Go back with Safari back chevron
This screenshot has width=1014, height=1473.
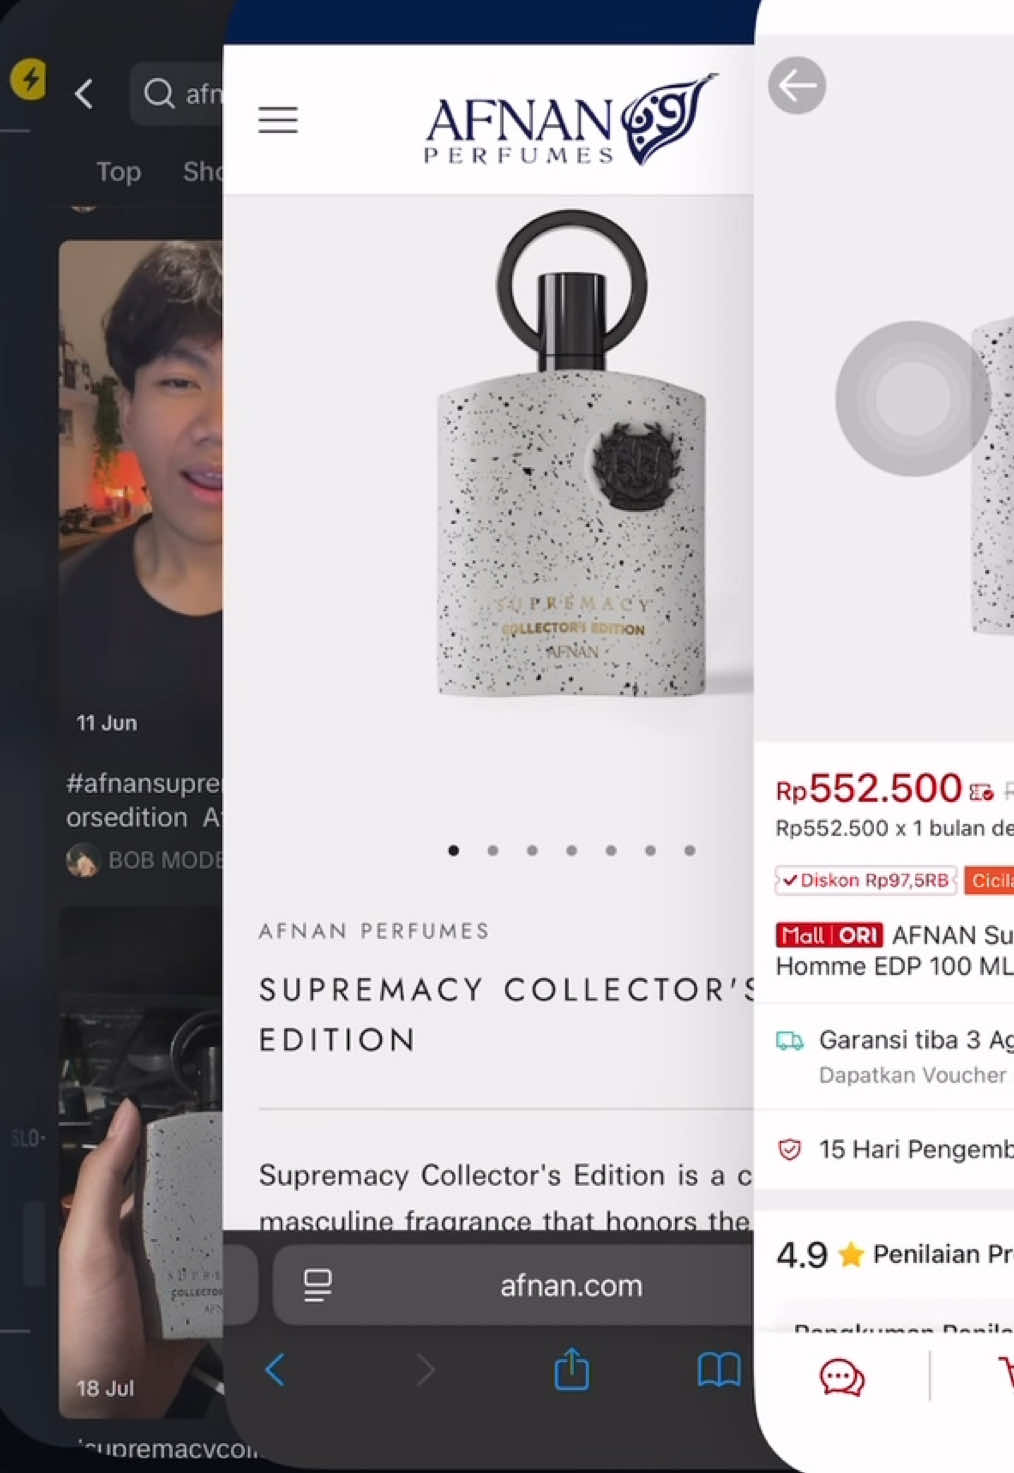275,1369
